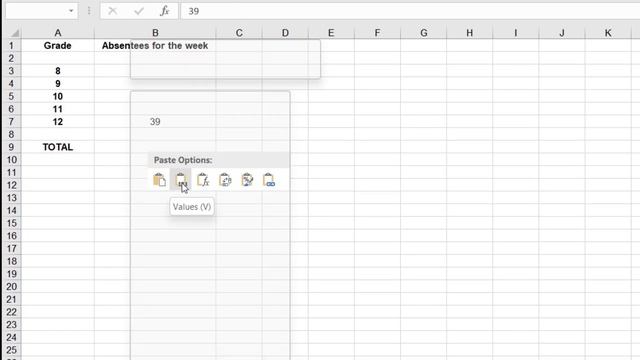Select column G header
The height and width of the screenshot is (360, 640).
click(424, 33)
